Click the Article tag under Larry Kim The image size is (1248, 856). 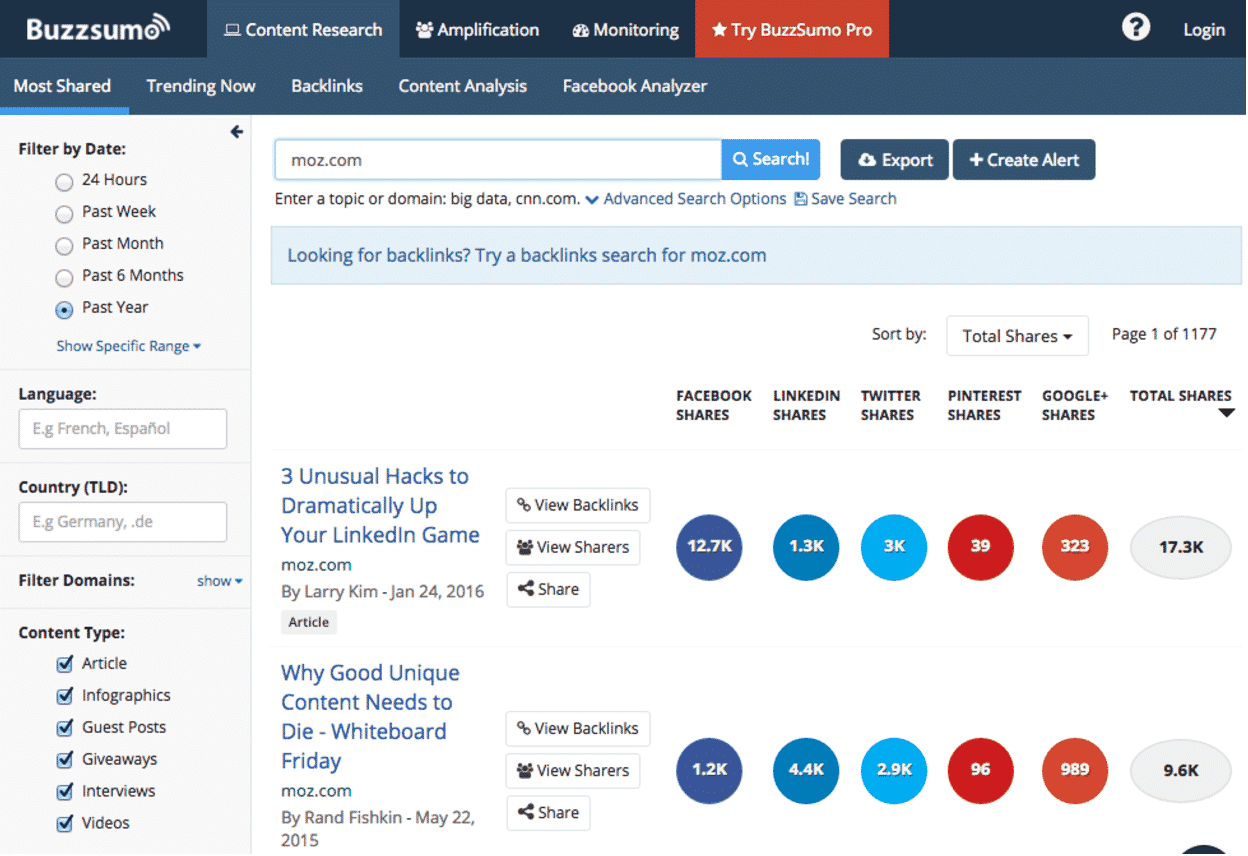[309, 622]
